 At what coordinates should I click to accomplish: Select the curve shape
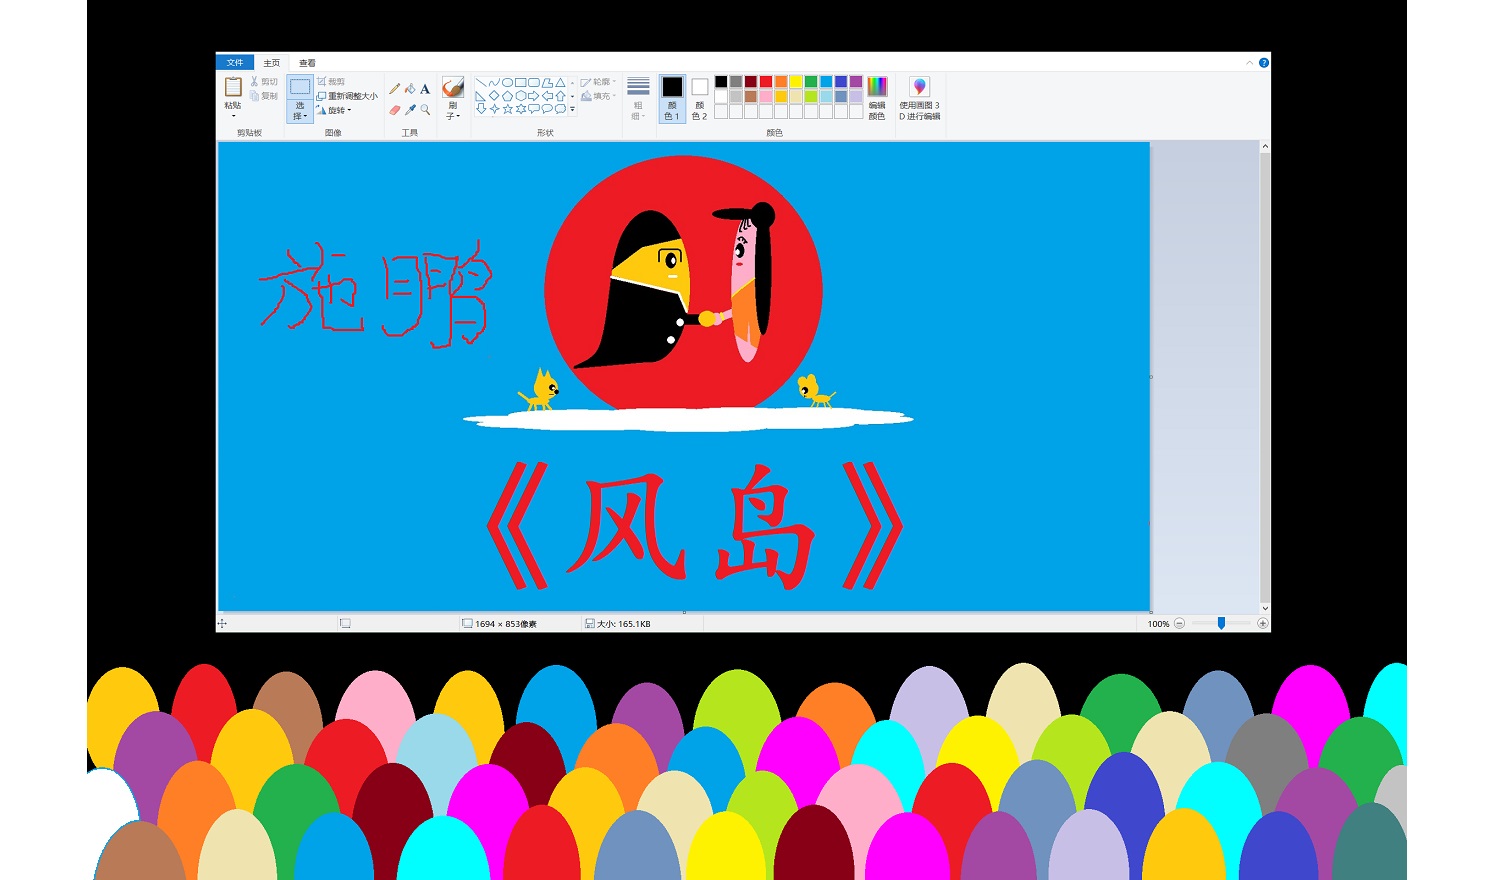click(x=494, y=82)
